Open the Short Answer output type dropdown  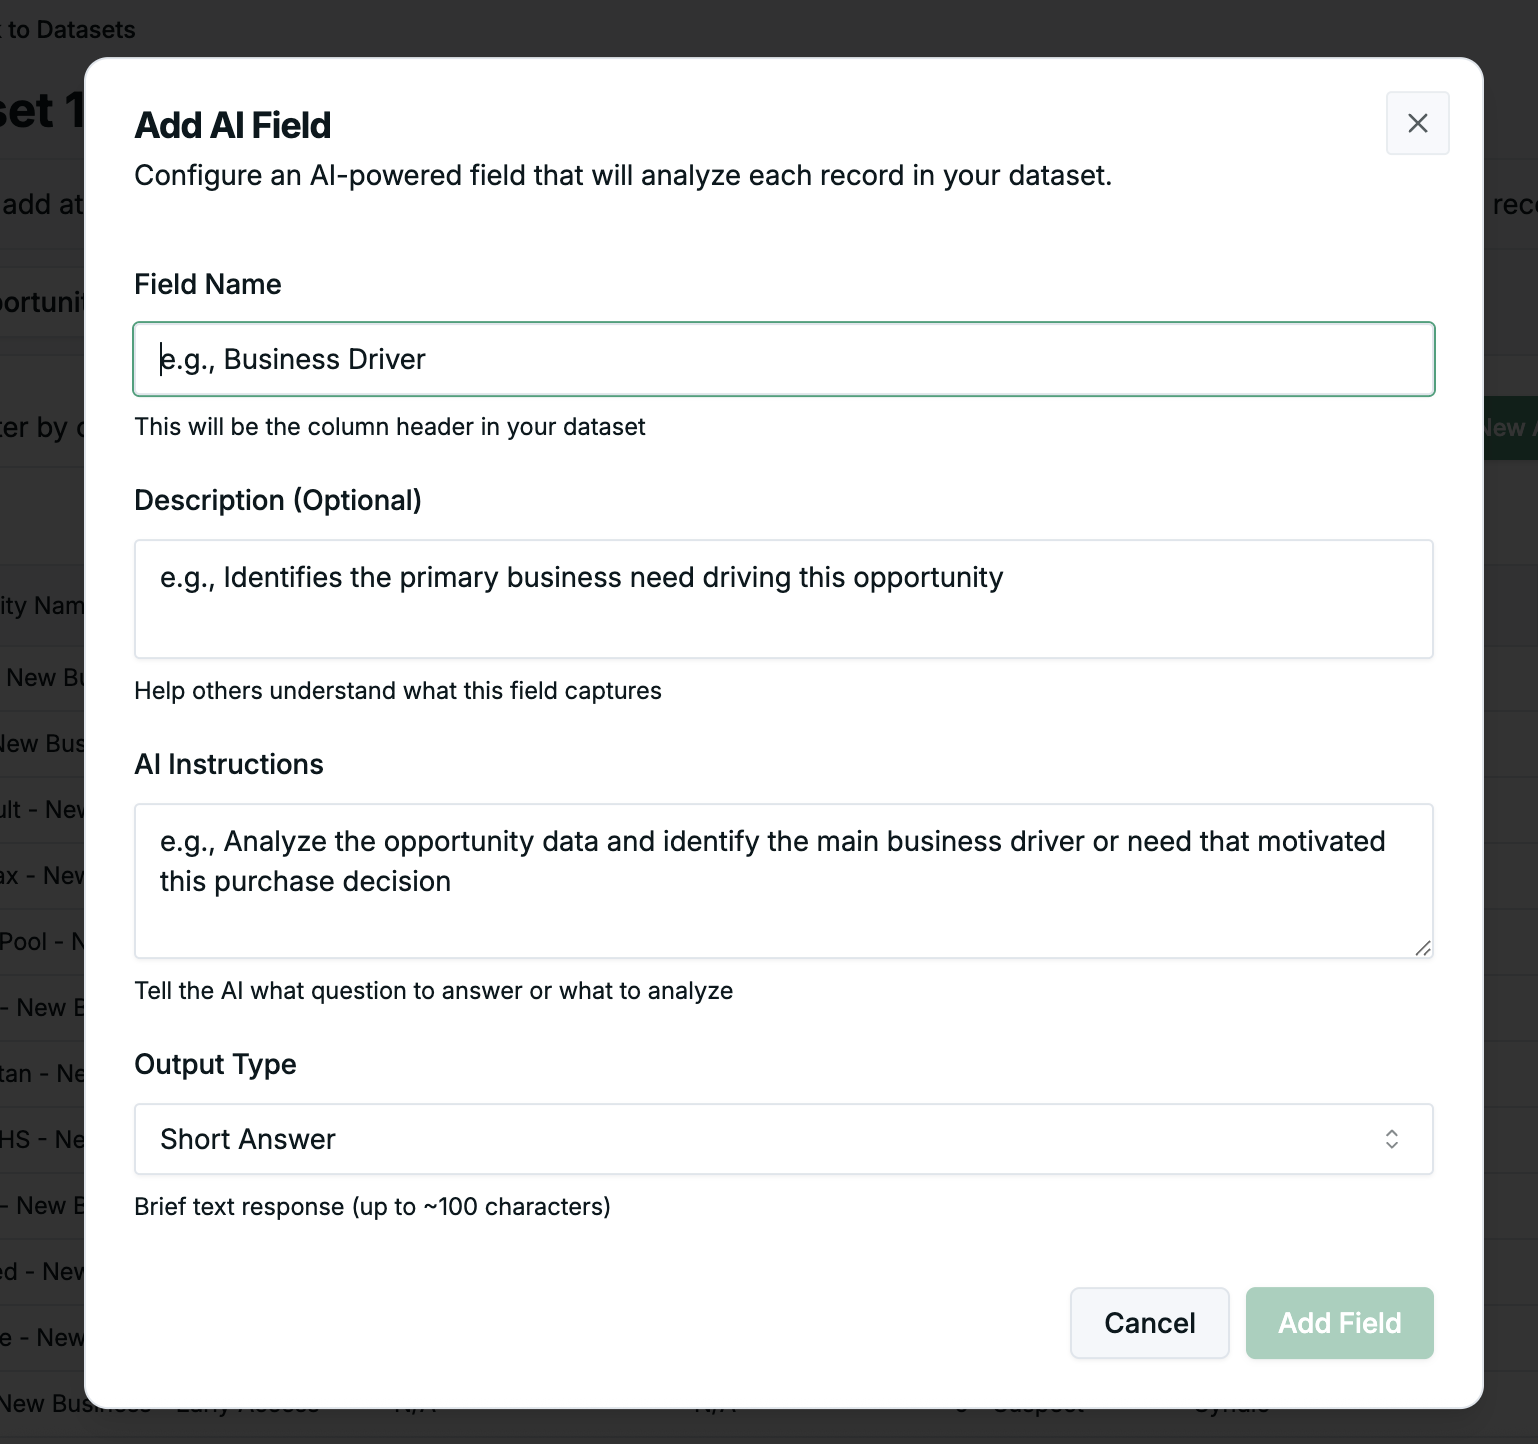click(x=784, y=1139)
